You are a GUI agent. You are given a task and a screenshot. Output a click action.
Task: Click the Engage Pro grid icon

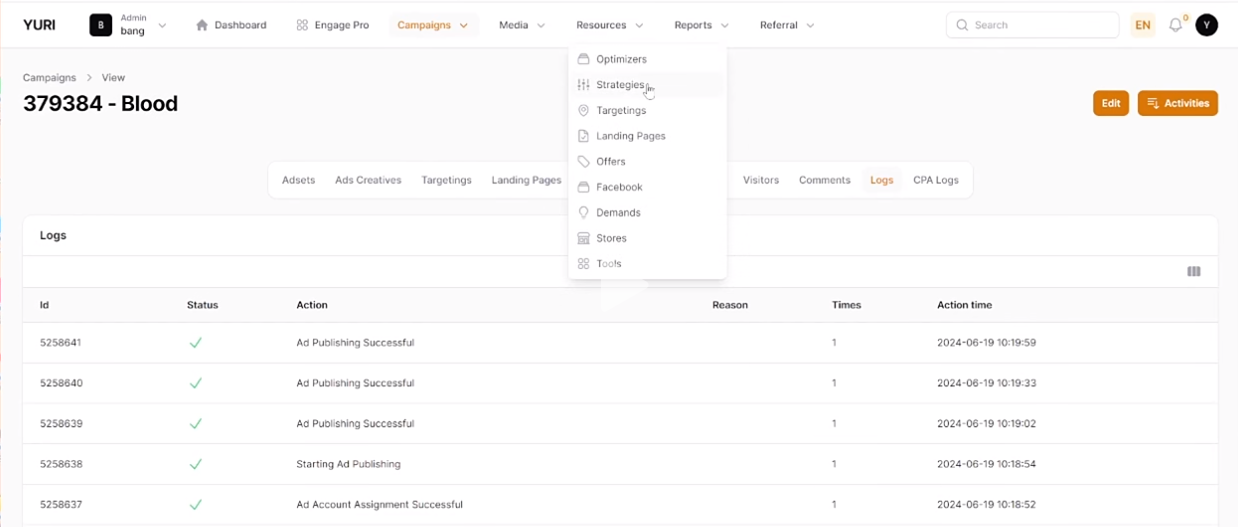[x=302, y=25]
